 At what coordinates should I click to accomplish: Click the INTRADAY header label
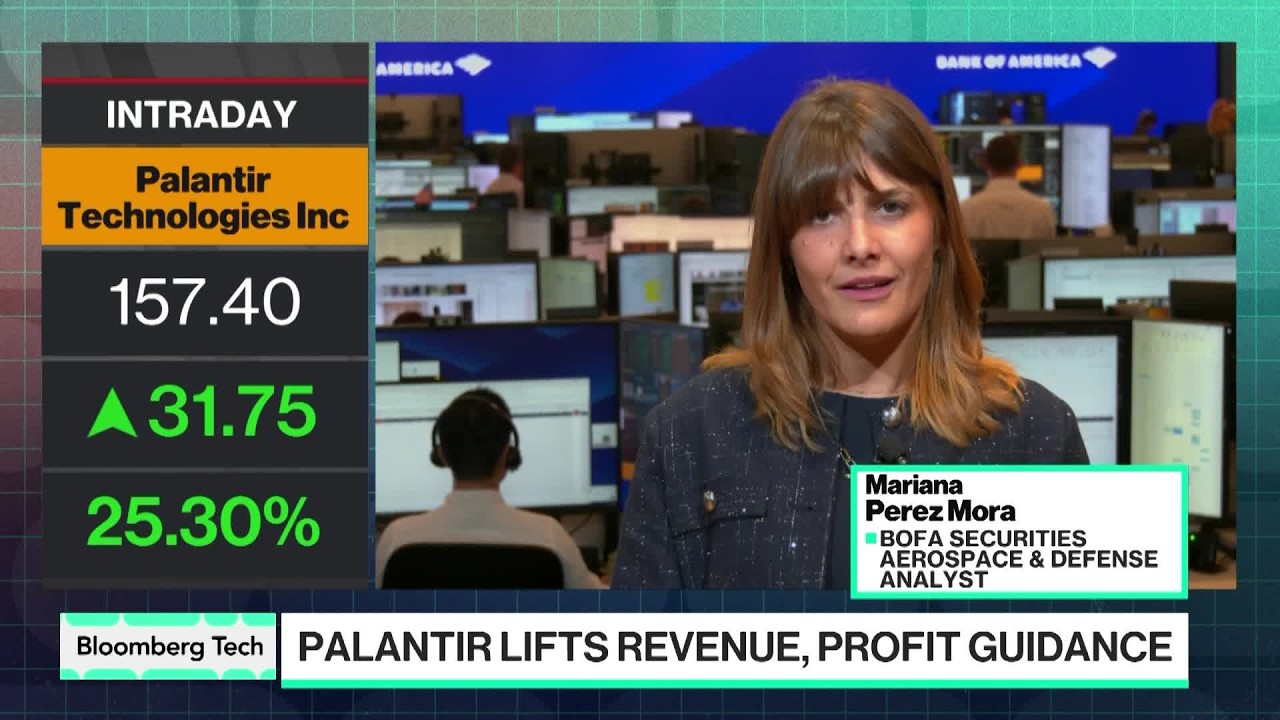(201, 114)
